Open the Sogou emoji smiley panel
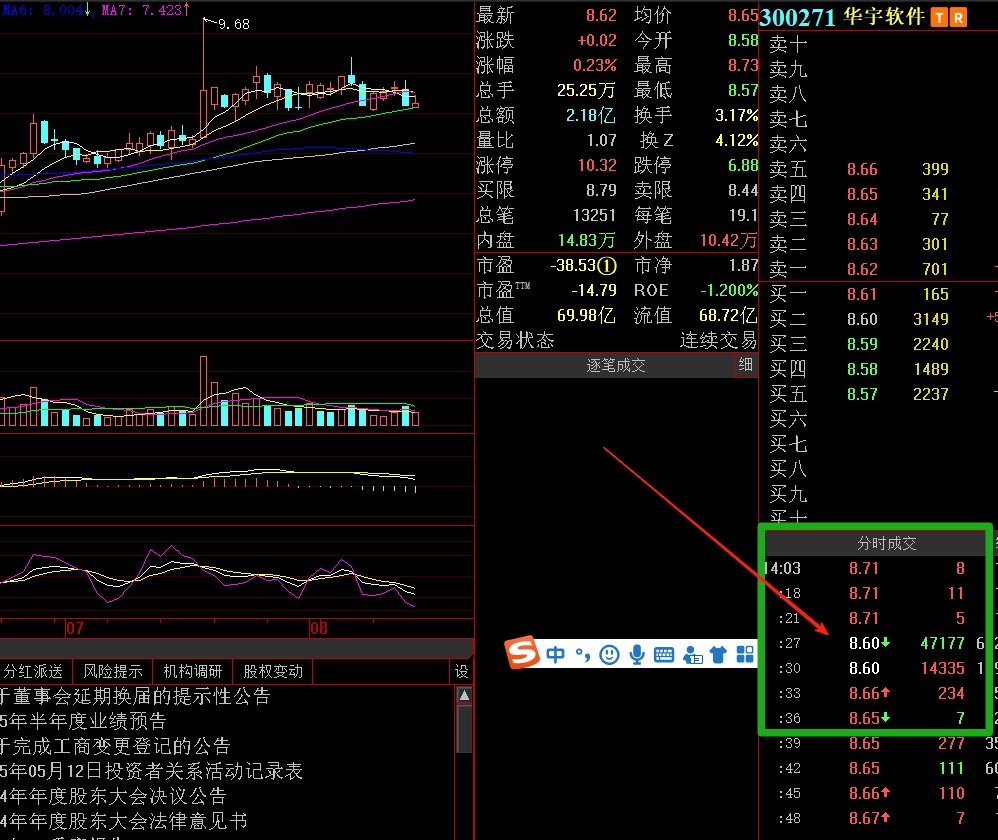The height and width of the screenshot is (840, 998). 609,654
